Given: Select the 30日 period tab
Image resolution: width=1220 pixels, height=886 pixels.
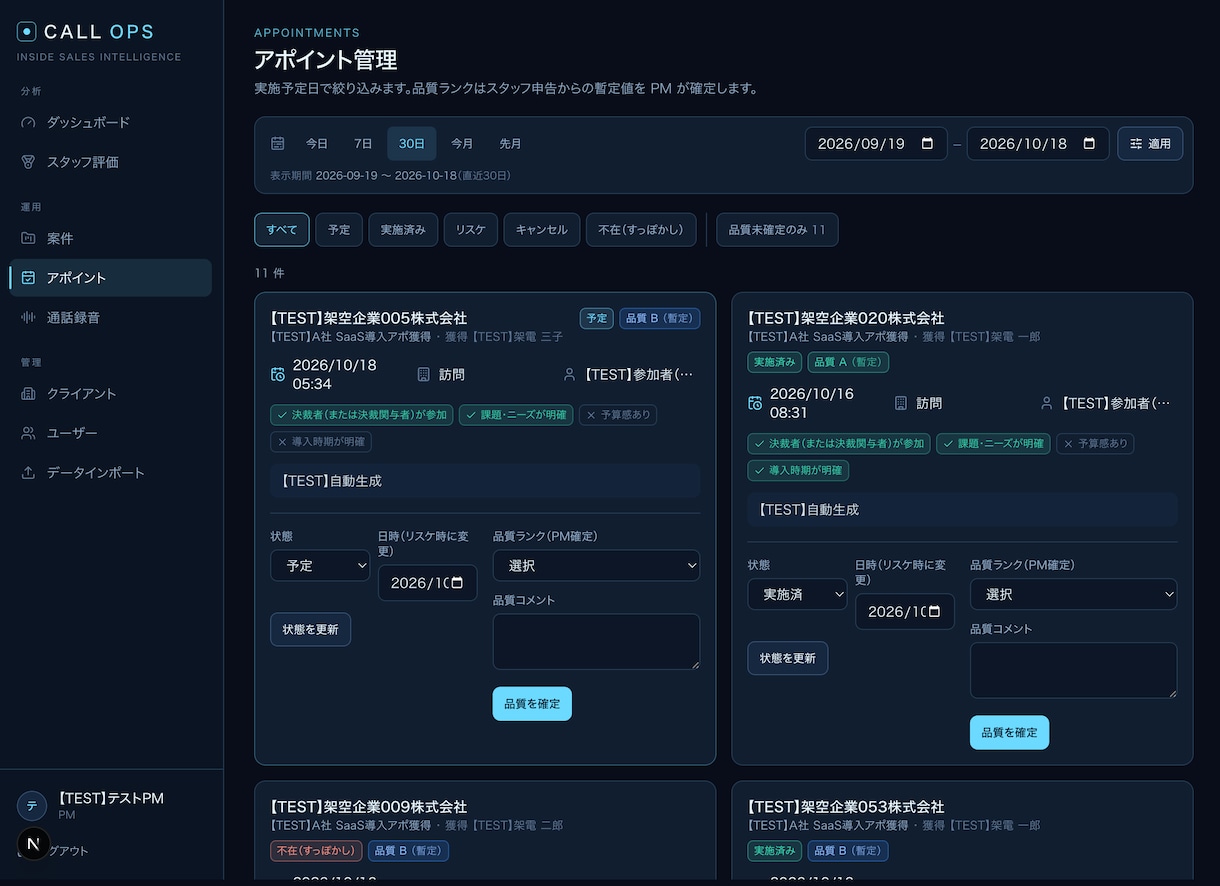Looking at the screenshot, I should point(412,144).
